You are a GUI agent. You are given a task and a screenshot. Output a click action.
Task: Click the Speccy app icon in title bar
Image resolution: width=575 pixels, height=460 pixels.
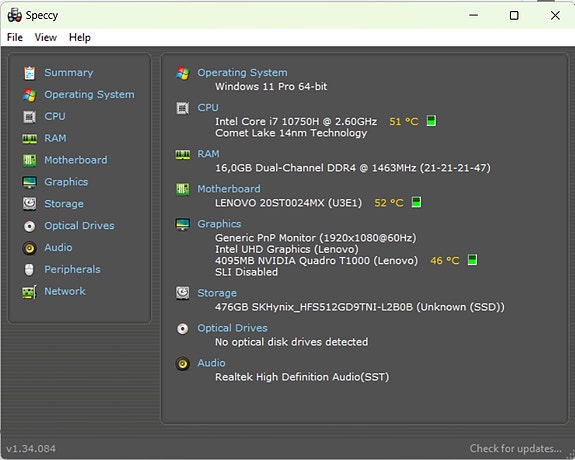pyautogui.click(x=15, y=15)
